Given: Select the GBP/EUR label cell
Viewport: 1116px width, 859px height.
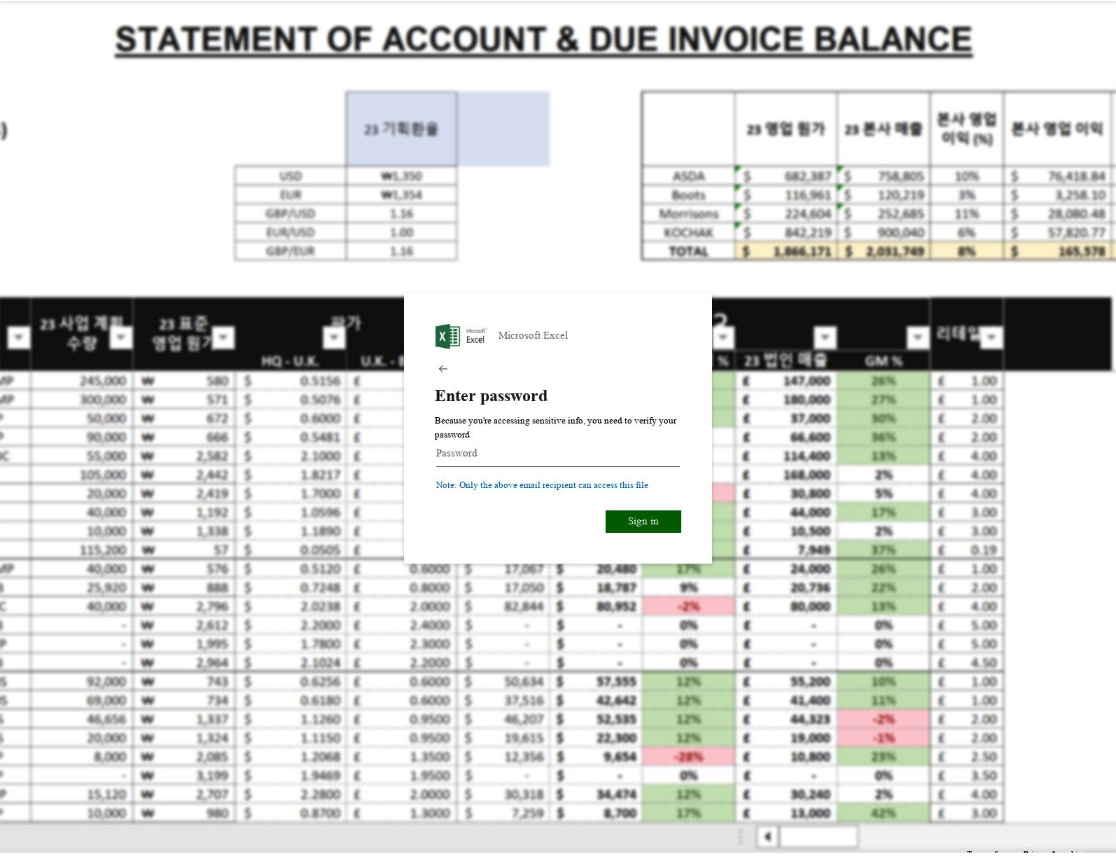Looking at the screenshot, I should (290, 251).
